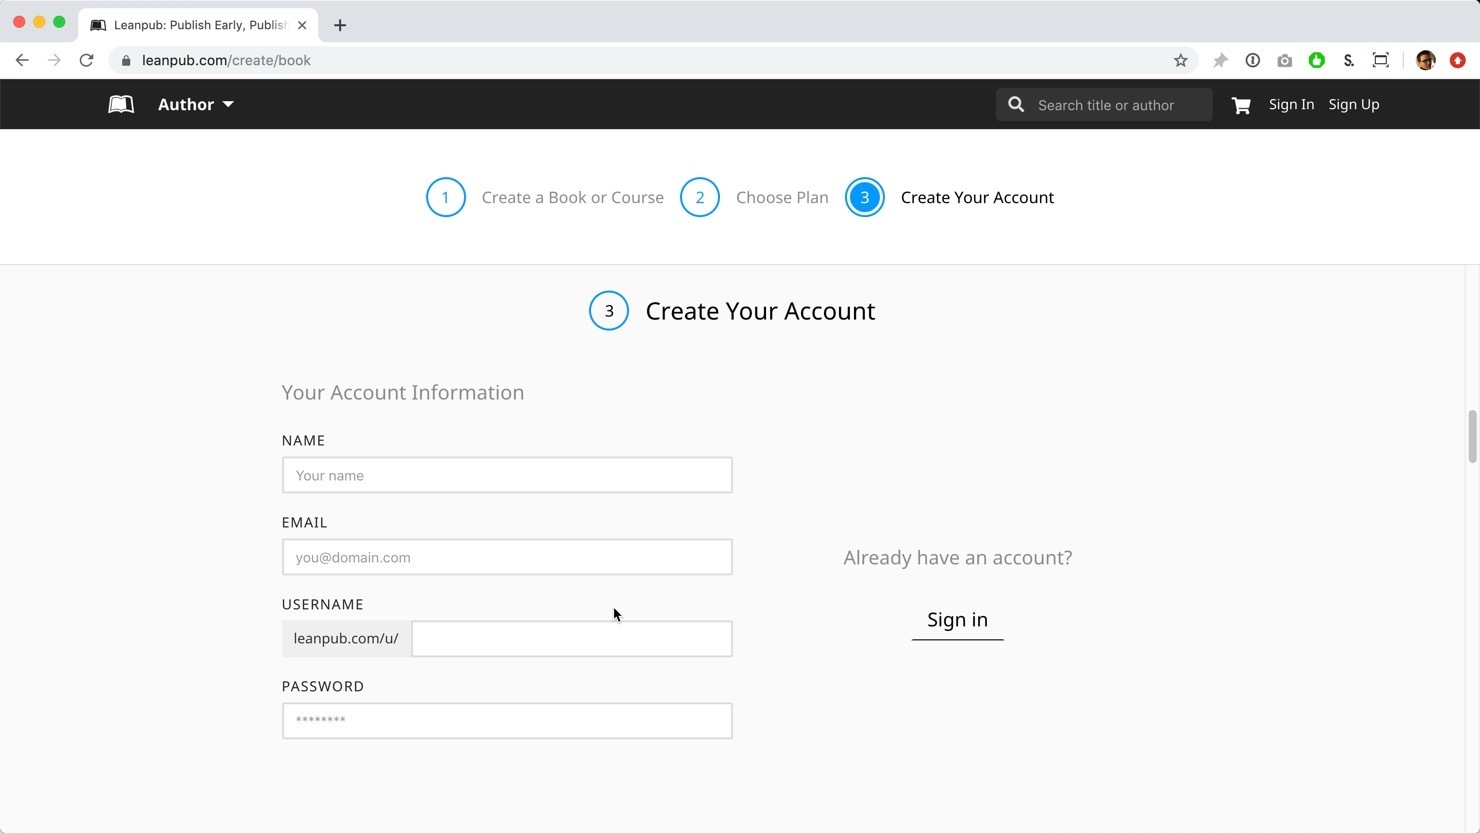Screen dimensions: 1480x833
Task: Focus the Your name input field
Action: tap(507, 475)
